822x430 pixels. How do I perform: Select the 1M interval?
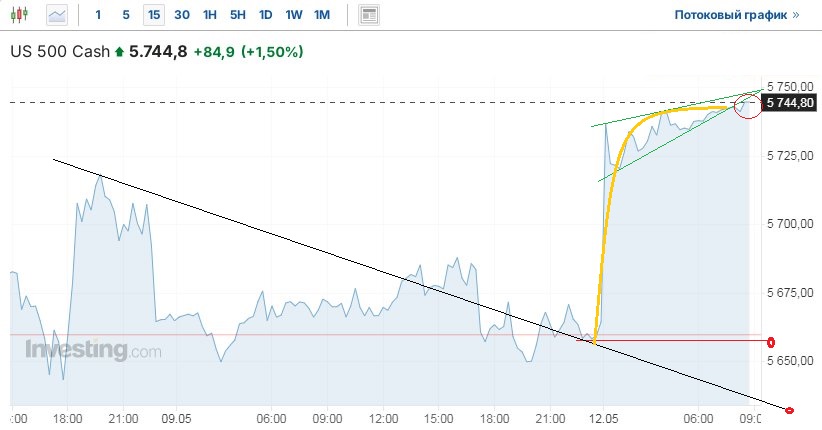click(x=321, y=15)
